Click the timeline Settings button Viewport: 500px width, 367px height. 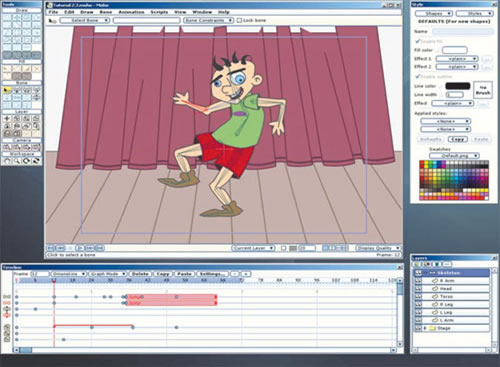212,274
